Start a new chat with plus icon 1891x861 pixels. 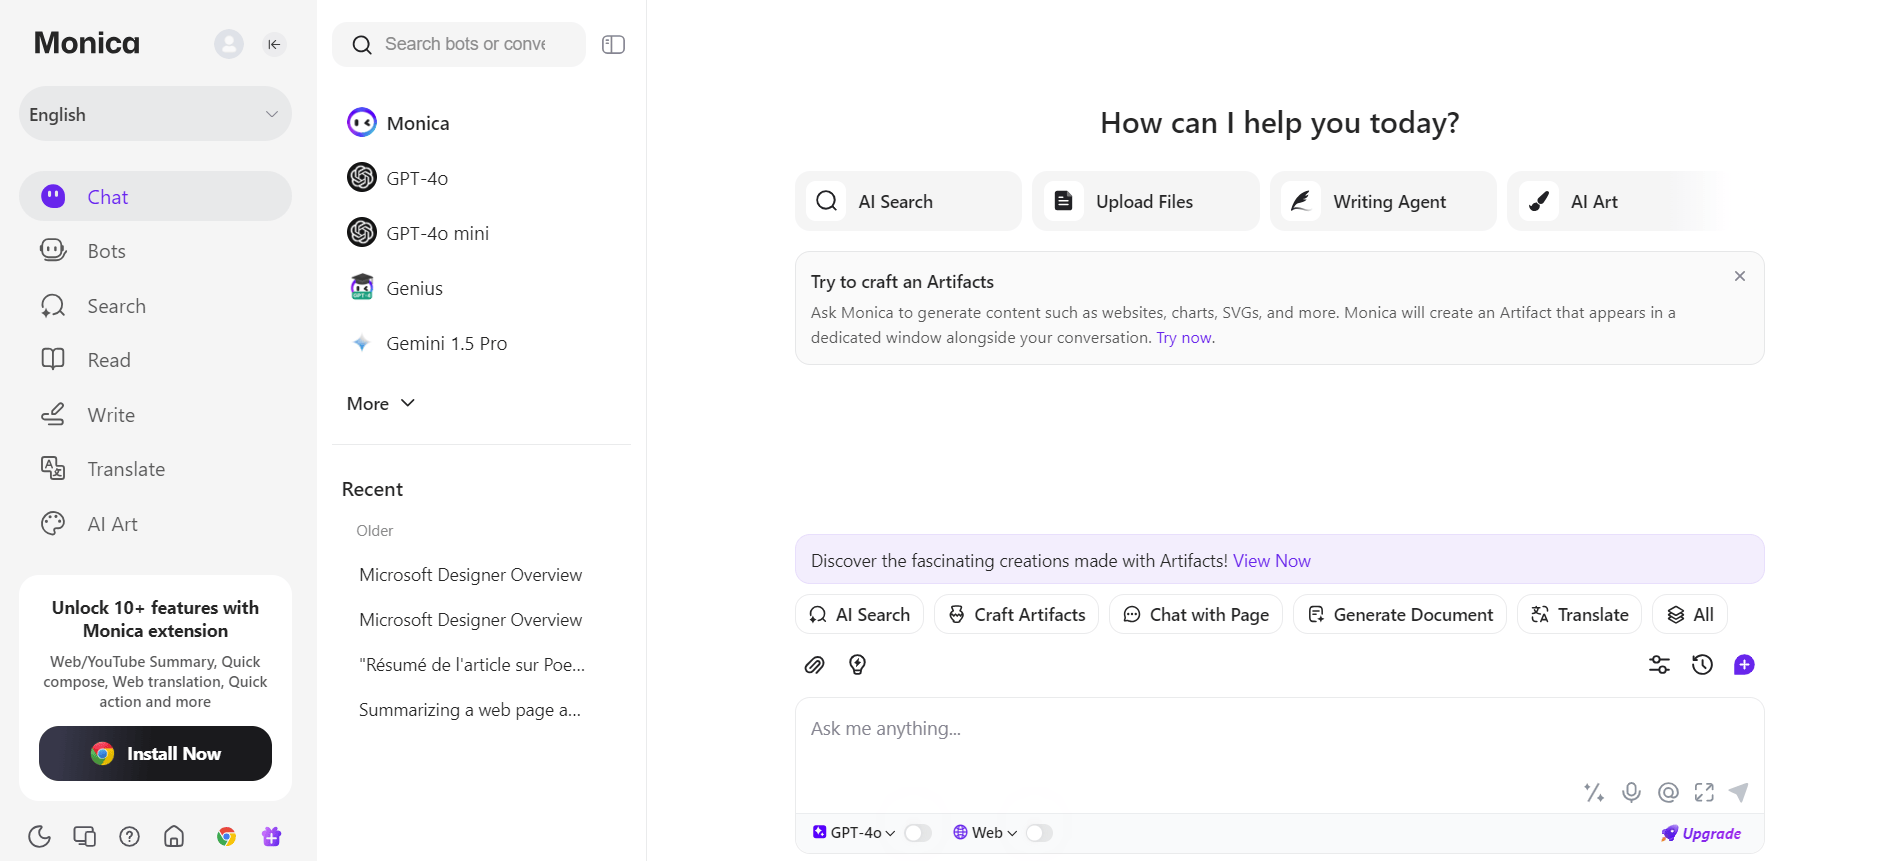tap(1744, 665)
